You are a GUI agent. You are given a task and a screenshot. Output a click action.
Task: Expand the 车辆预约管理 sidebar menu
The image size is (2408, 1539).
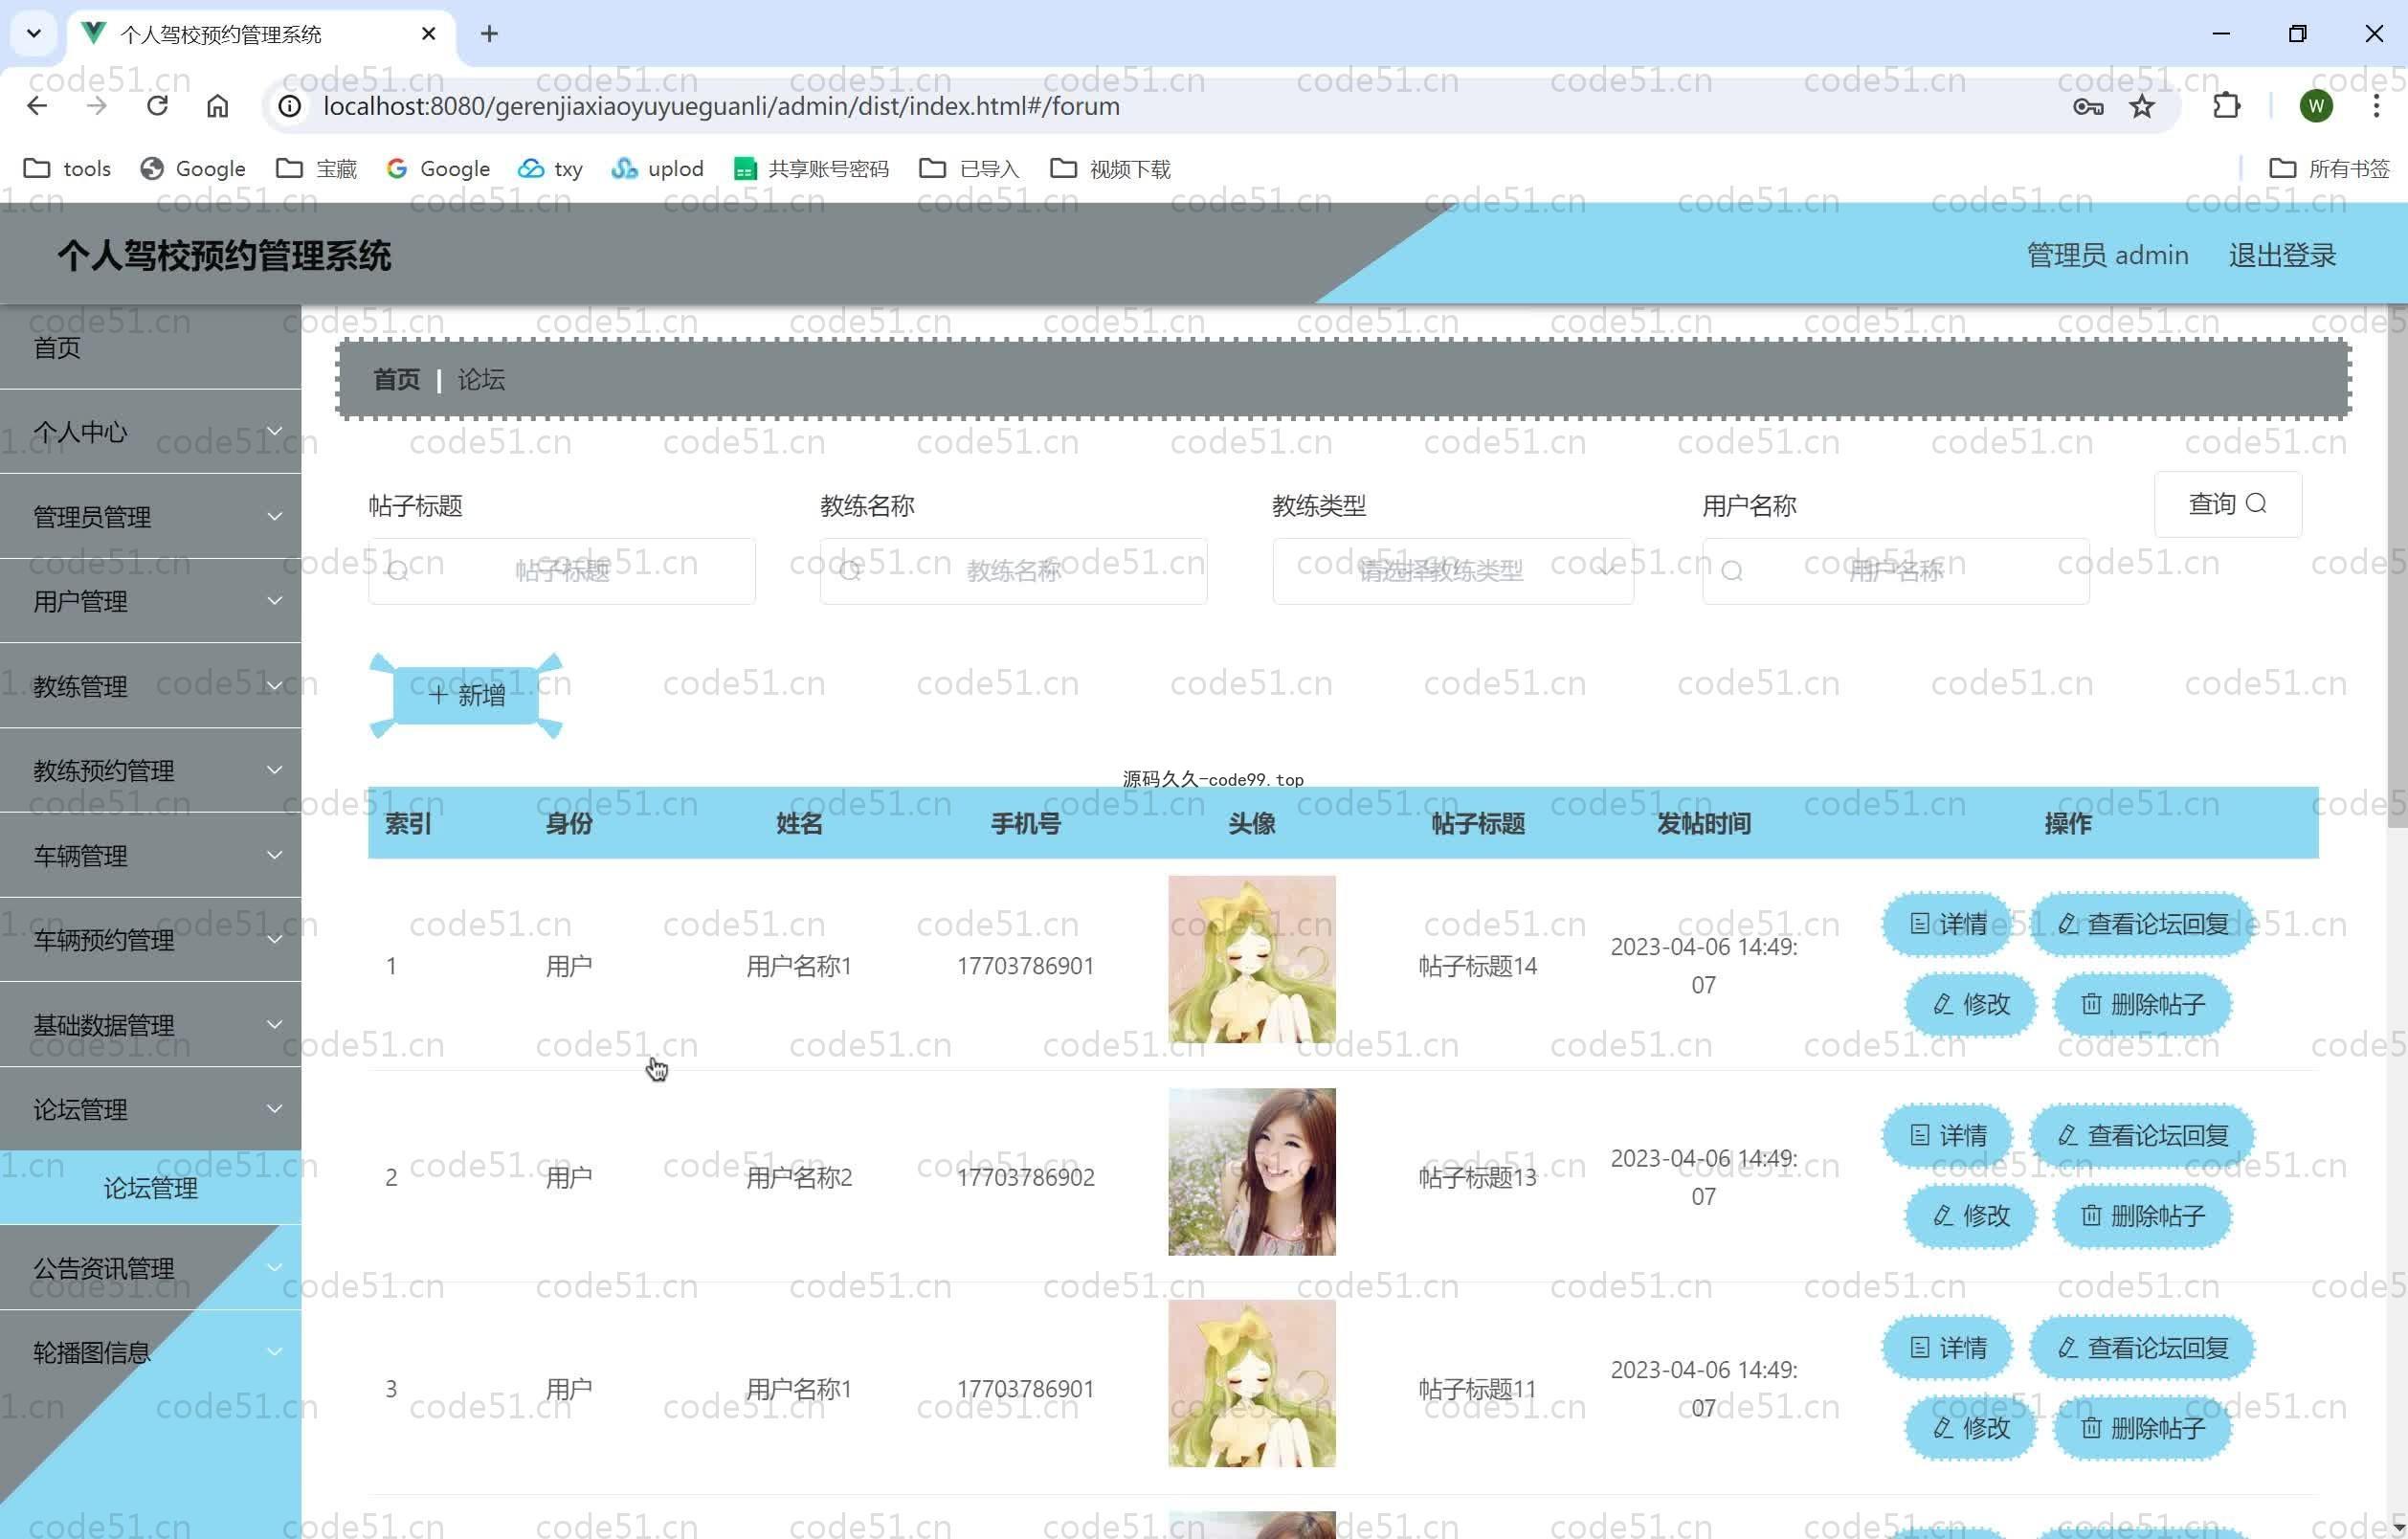[x=150, y=940]
